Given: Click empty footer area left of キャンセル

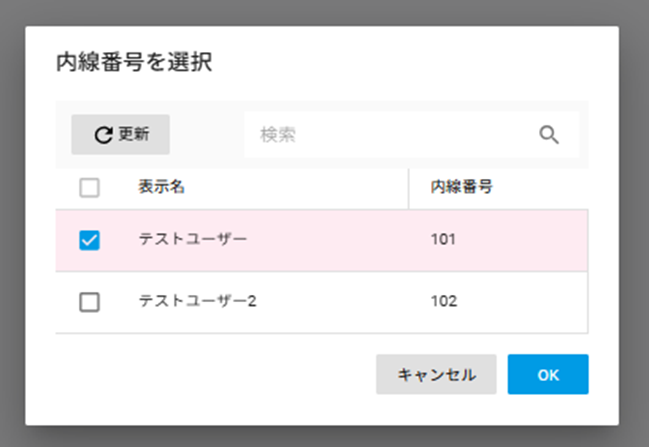Looking at the screenshot, I should [x=210, y=375].
